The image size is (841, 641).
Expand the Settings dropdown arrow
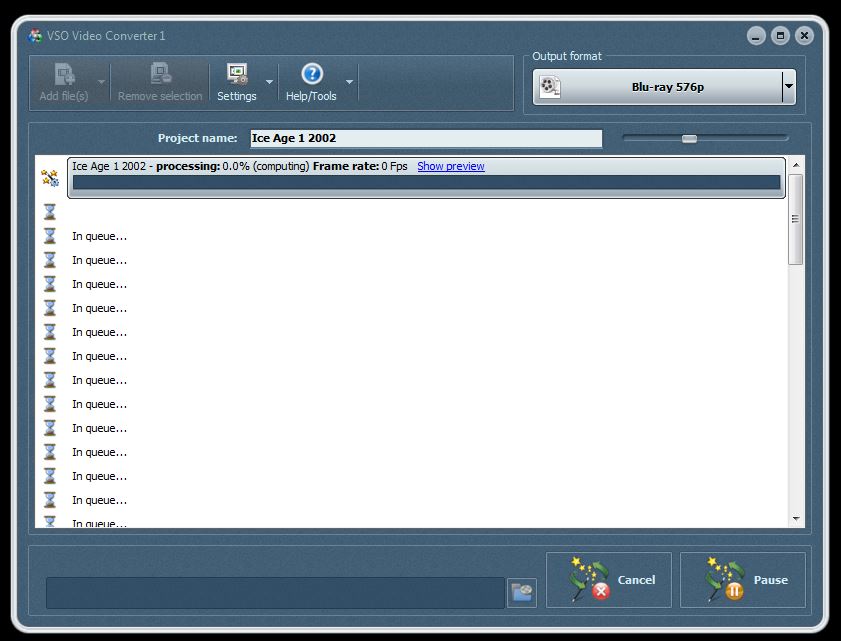point(269,82)
